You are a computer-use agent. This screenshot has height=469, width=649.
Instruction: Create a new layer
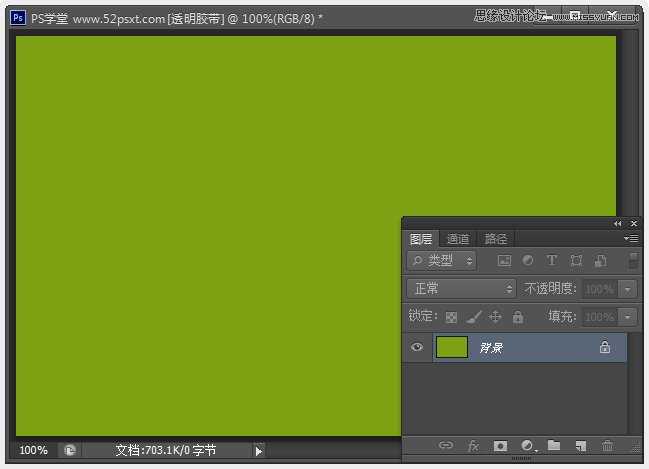coord(580,445)
